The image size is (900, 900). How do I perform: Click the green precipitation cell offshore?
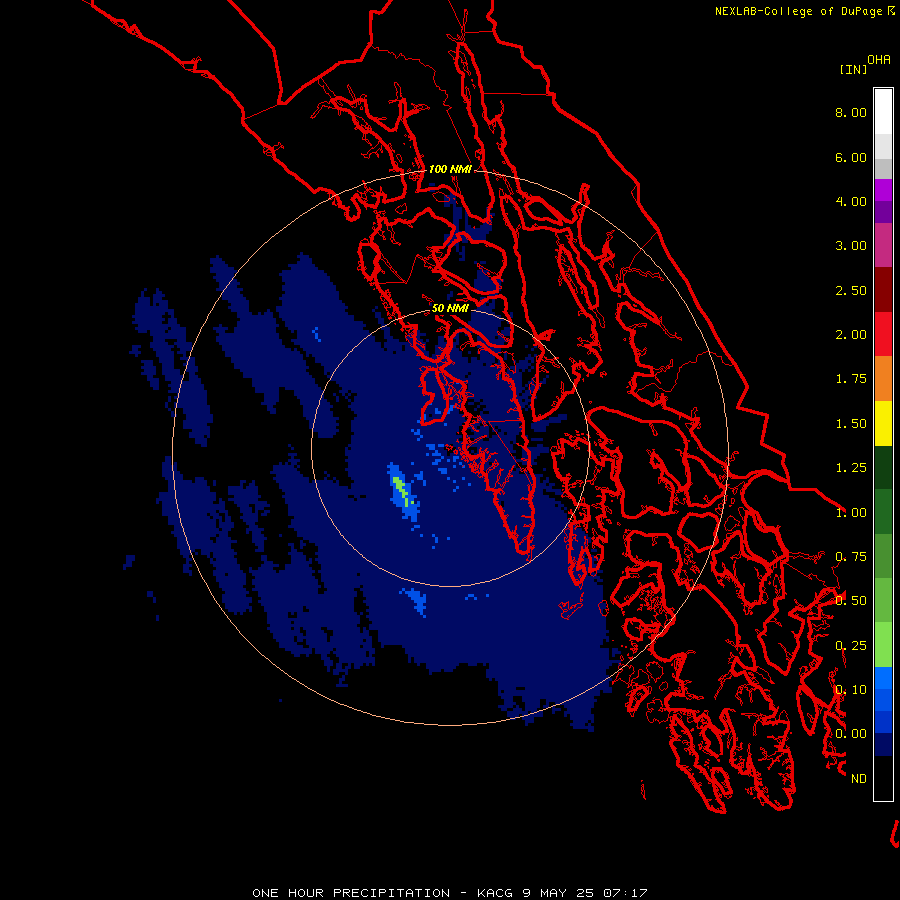coord(402,491)
